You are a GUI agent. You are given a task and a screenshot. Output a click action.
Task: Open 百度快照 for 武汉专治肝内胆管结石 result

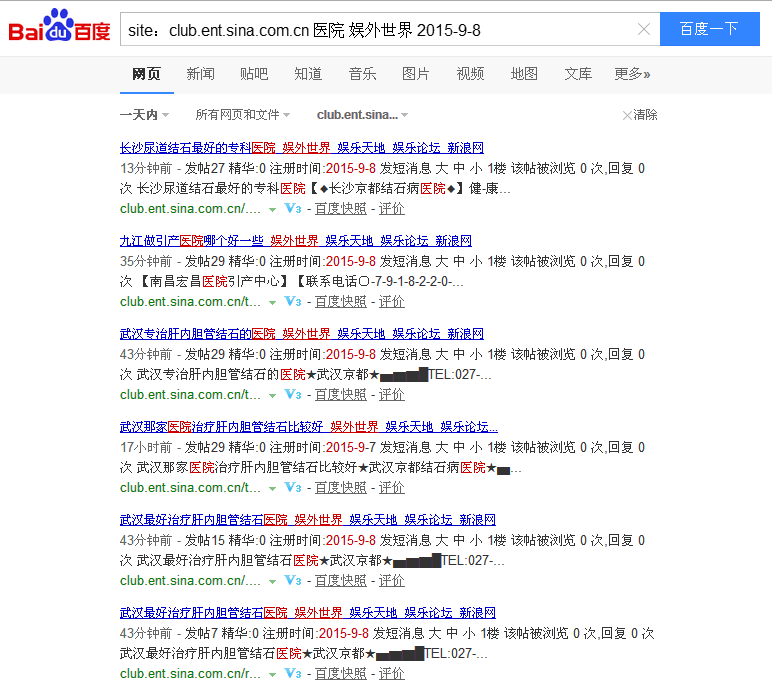coord(341,395)
